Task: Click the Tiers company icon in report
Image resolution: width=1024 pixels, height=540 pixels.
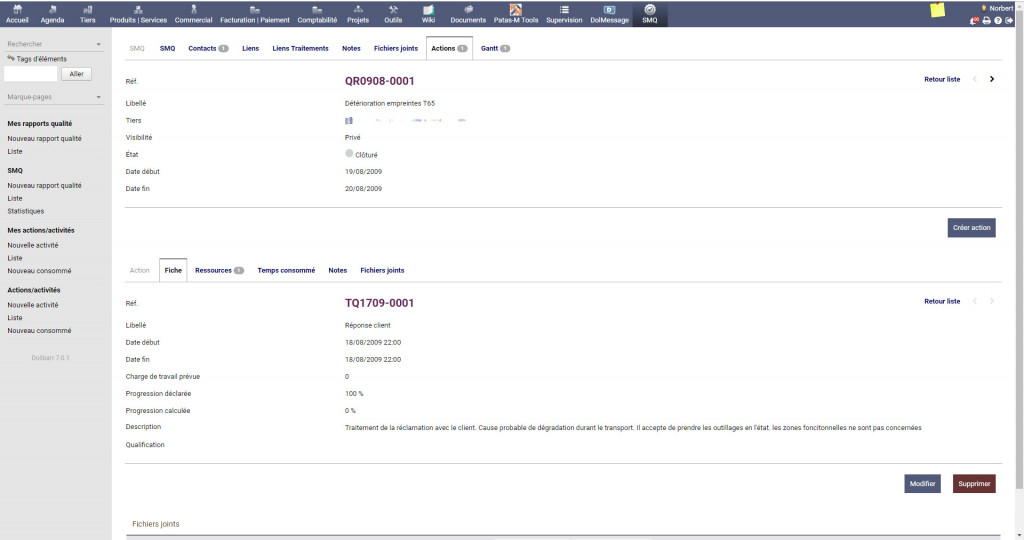Action: (x=349, y=120)
